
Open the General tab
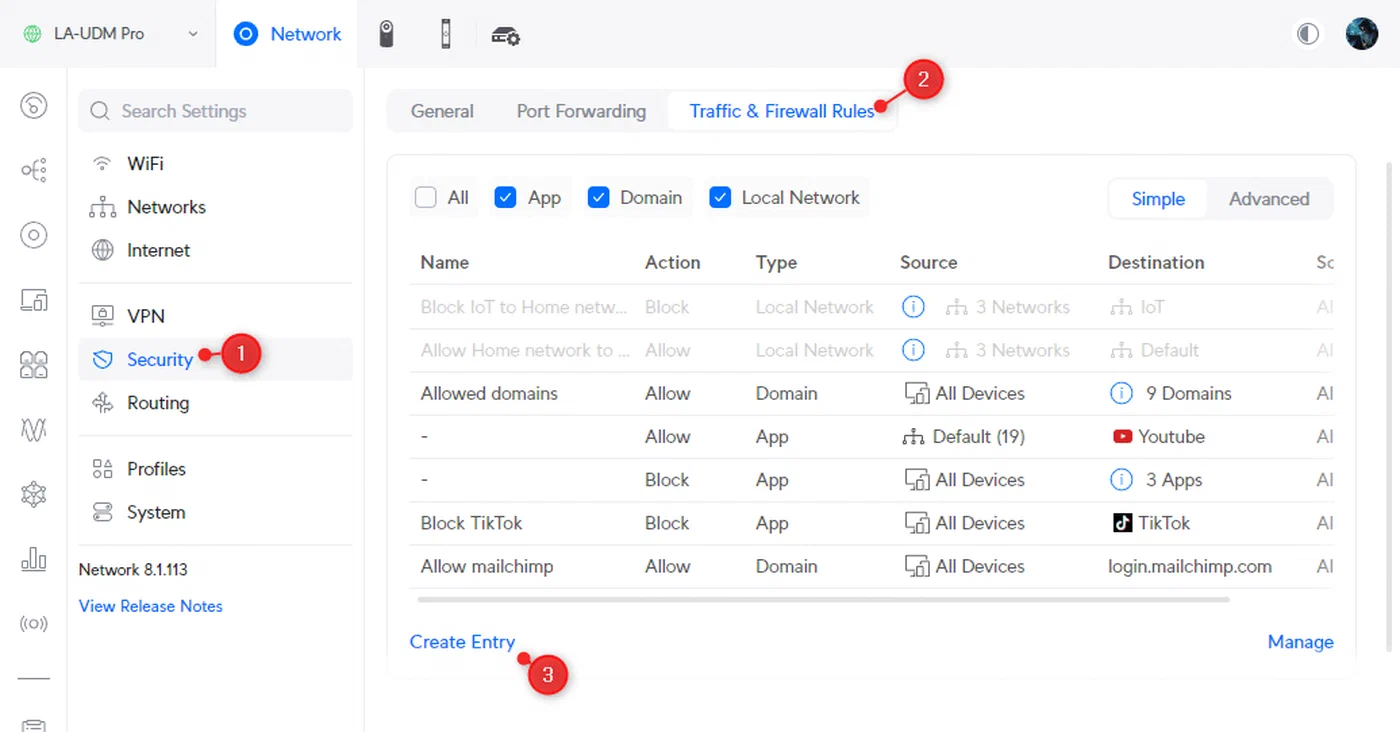[442, 111]
